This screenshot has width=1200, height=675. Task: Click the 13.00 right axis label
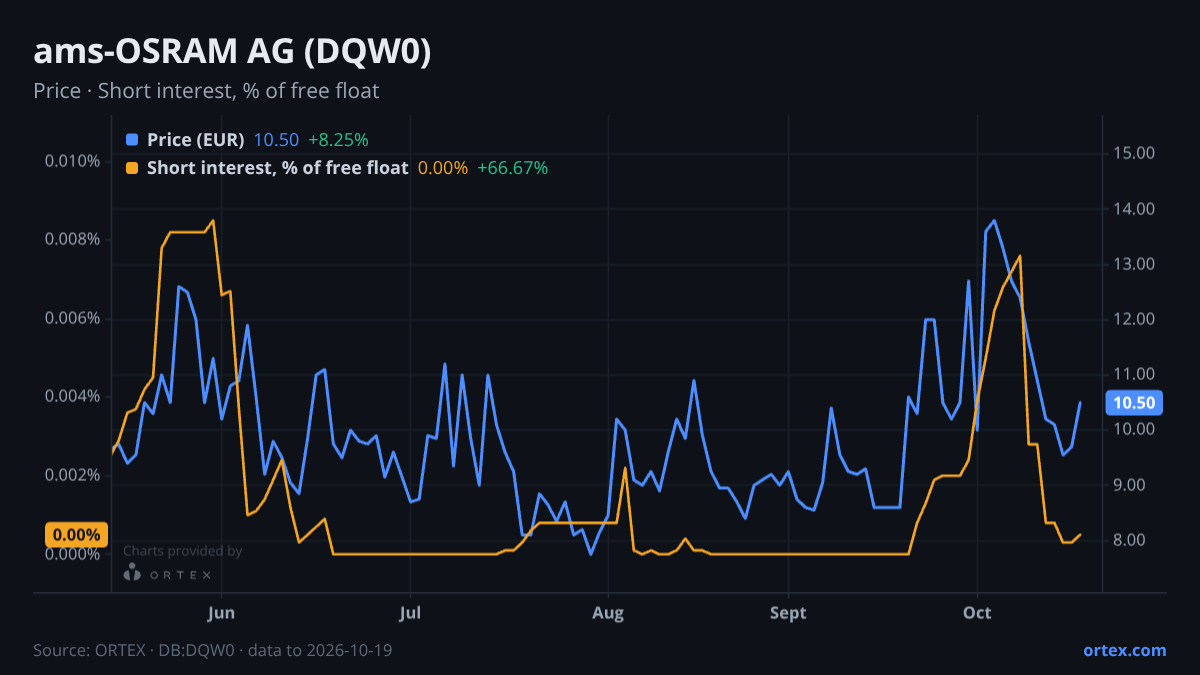click(1134, 264)
